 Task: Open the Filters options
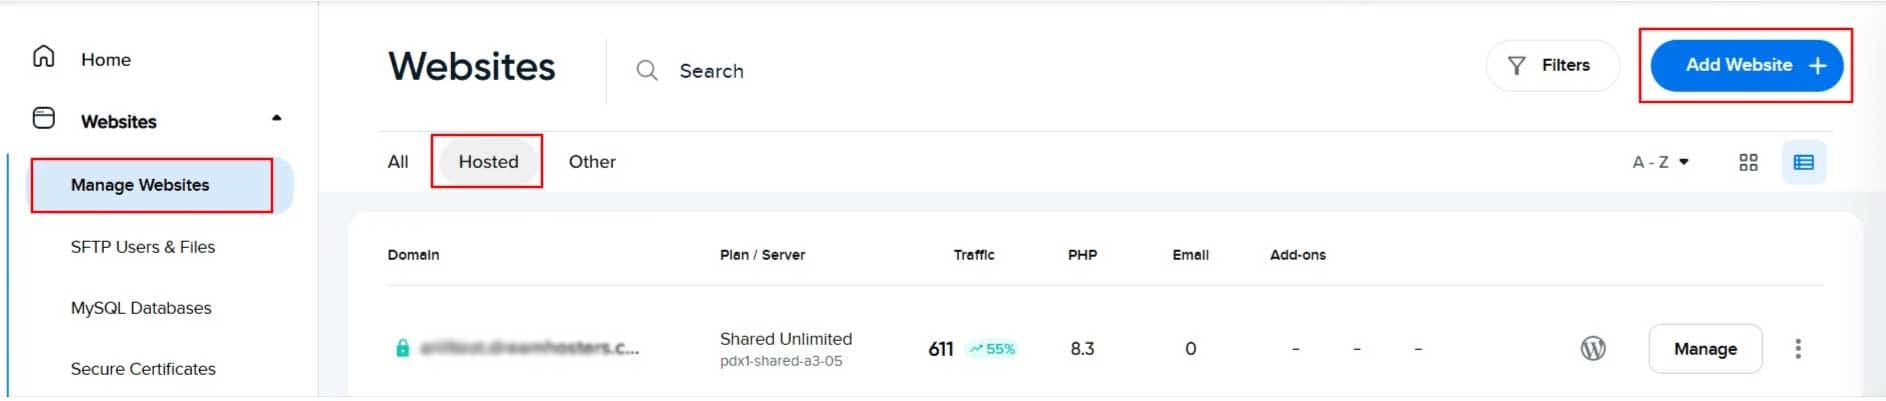(1552, 65)
